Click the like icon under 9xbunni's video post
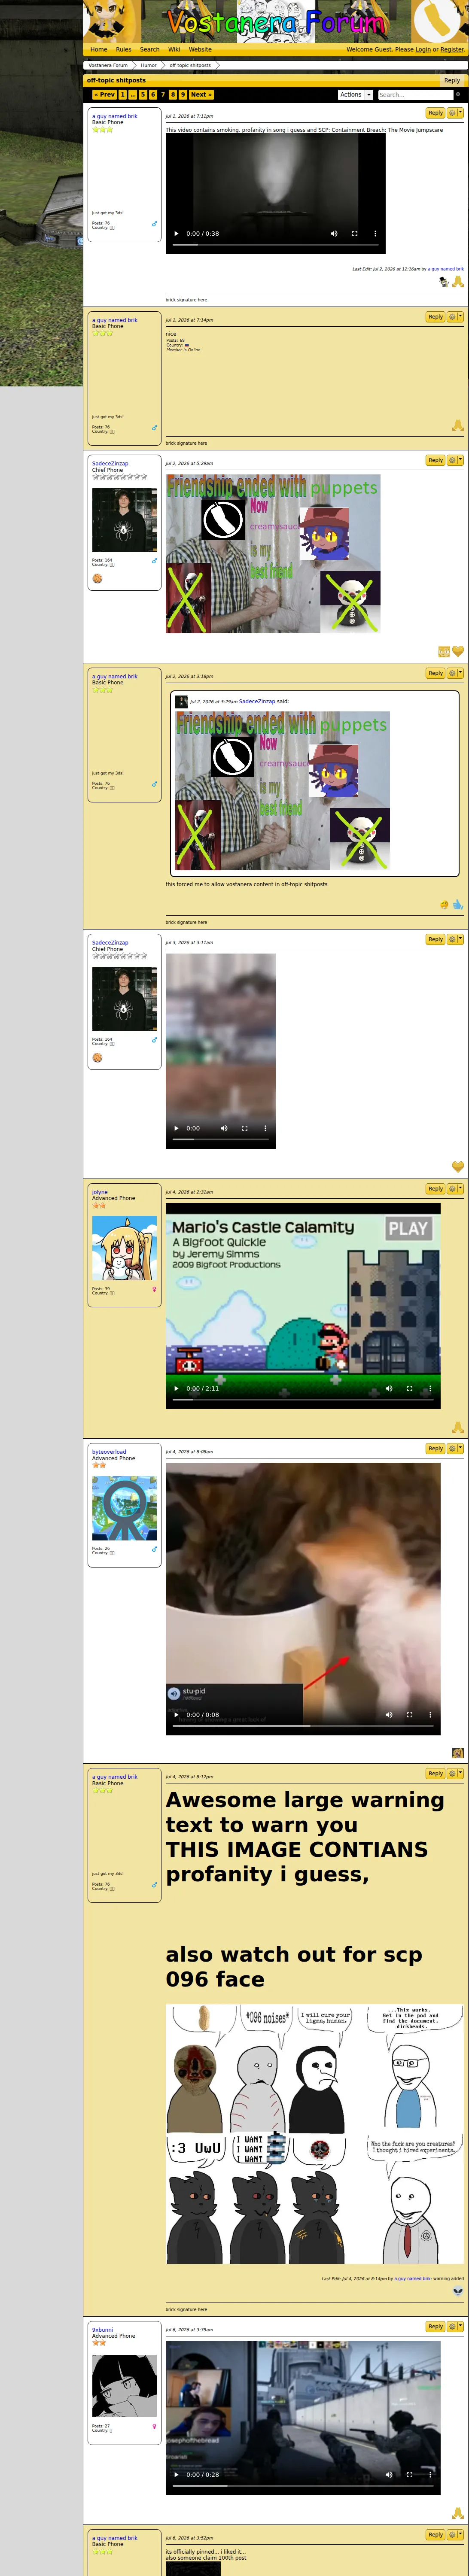Viewport: 469px width, 2576px height. click(458, 2512)
